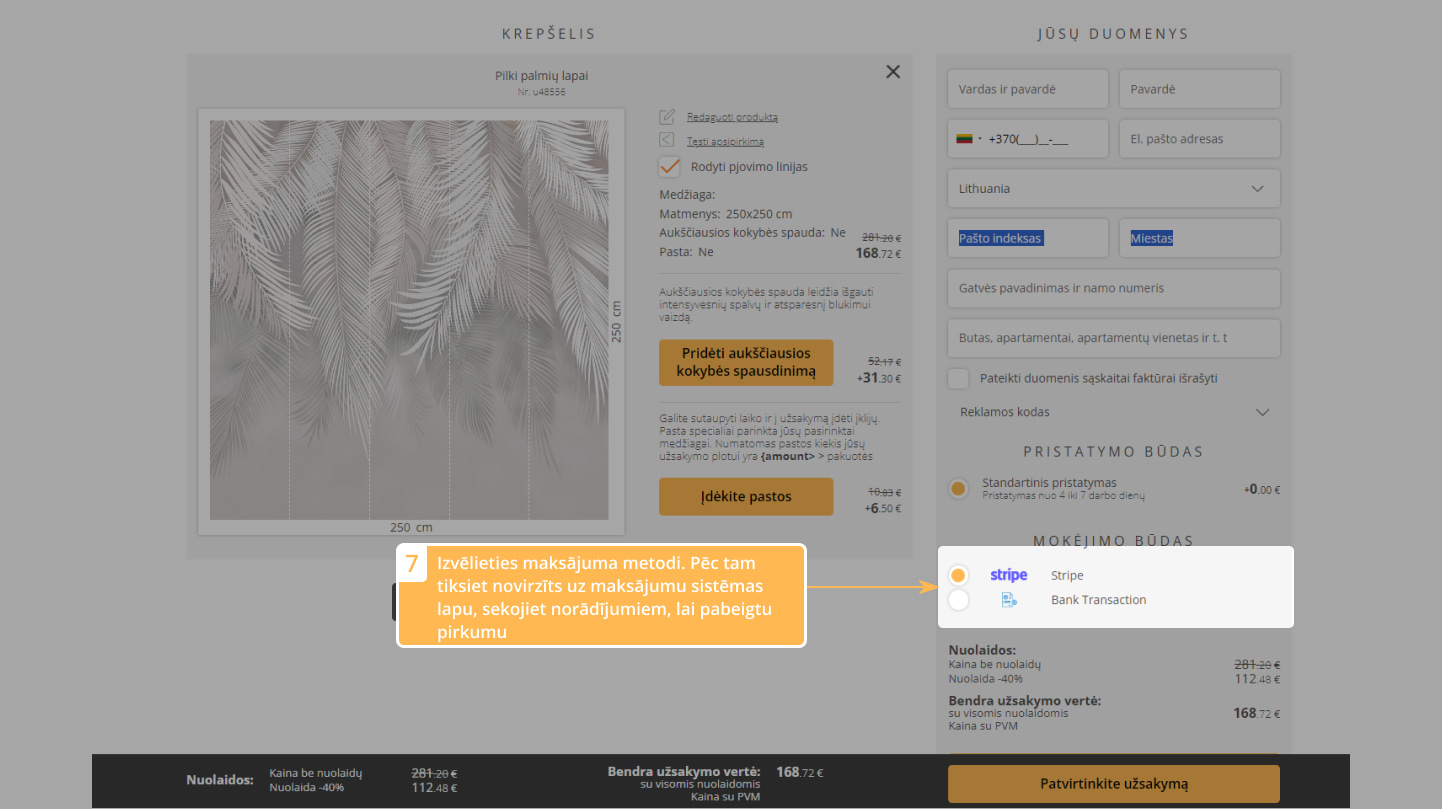Close the cart item with X icon

click(893, 72)
